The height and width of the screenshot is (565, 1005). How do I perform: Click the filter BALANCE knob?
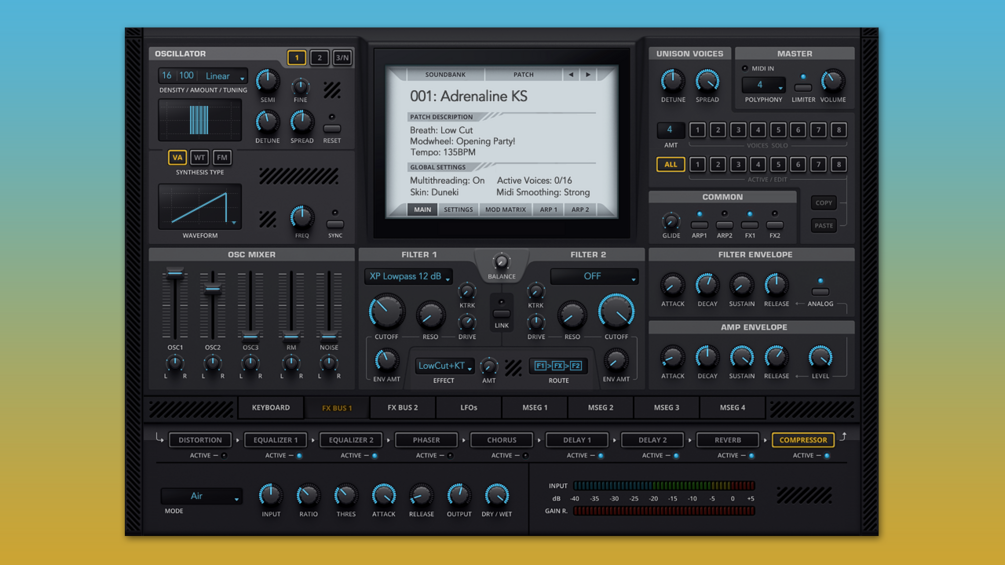tap(501, 262)
